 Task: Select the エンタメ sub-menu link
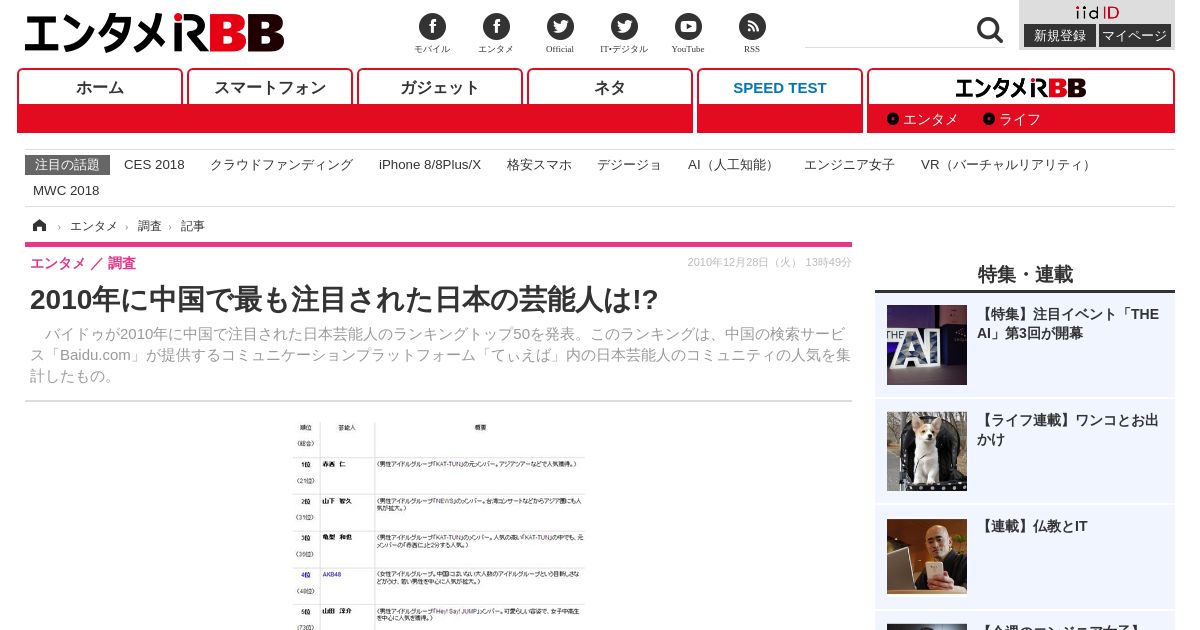point(922,119)
